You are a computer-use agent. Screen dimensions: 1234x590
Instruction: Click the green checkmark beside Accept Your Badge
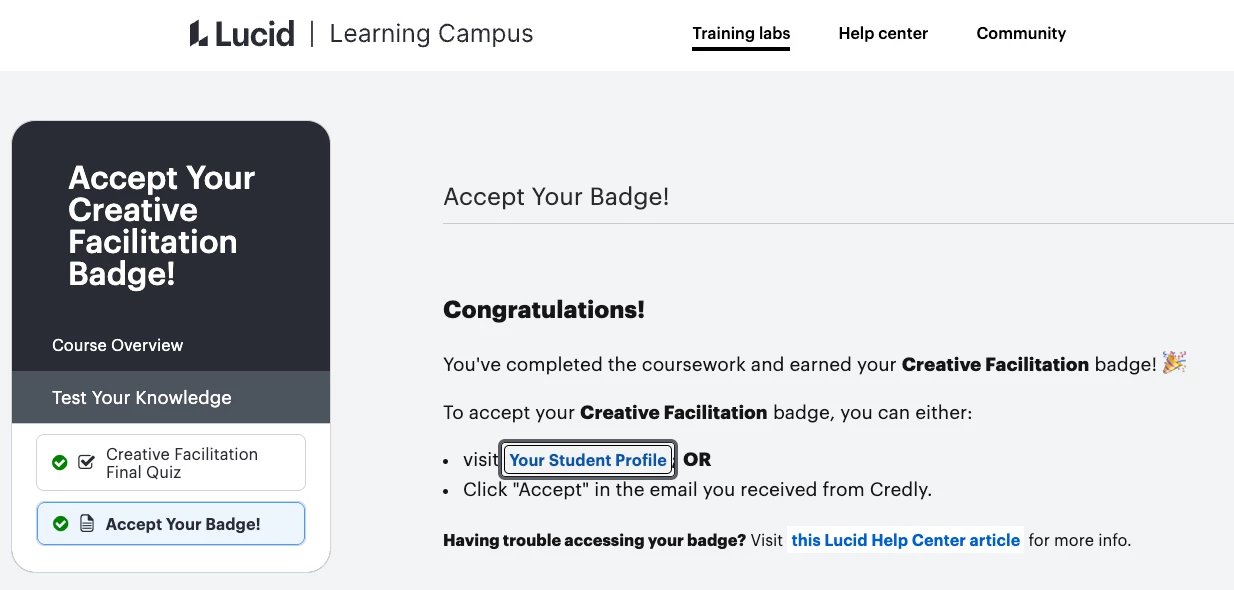61,524
